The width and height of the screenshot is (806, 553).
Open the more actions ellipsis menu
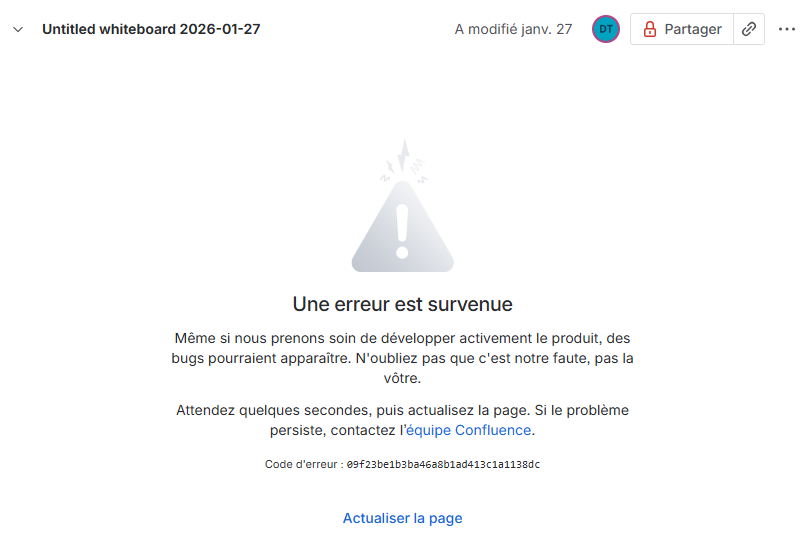(786, 29)
